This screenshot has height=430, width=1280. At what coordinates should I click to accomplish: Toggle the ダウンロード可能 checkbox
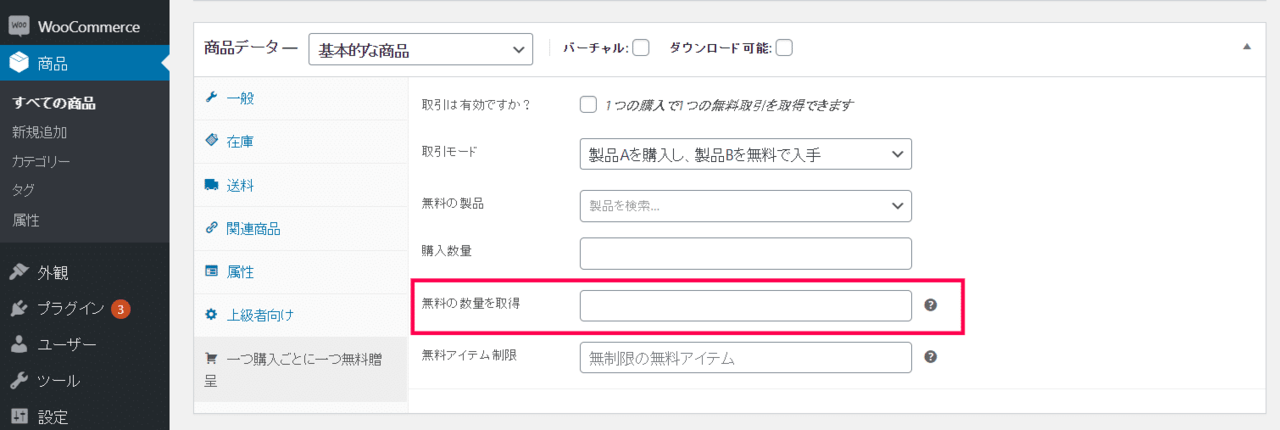[784, 48]
